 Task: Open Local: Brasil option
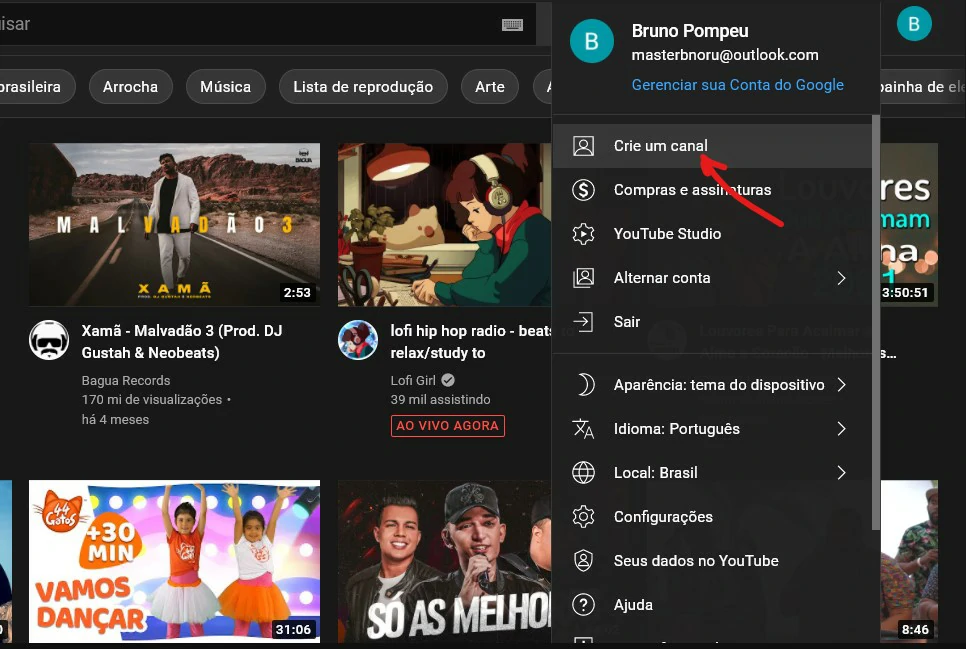[712, 473]
